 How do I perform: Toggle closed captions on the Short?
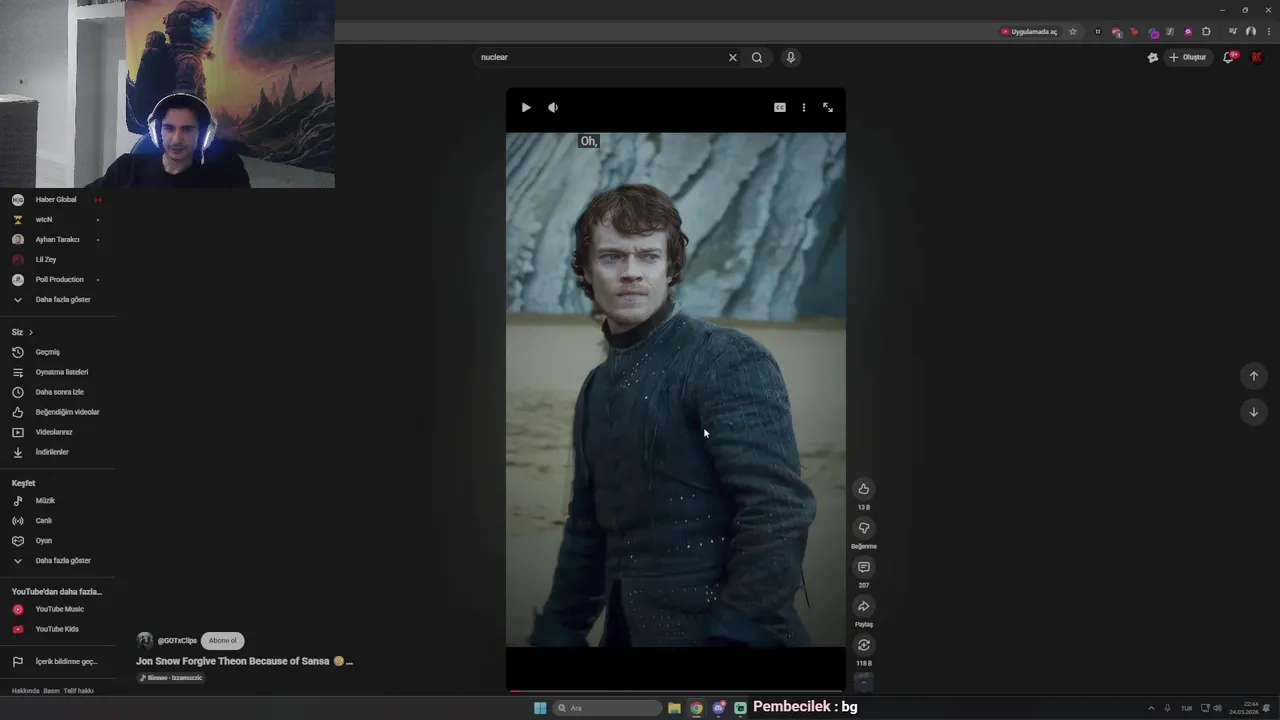[780, 107]
